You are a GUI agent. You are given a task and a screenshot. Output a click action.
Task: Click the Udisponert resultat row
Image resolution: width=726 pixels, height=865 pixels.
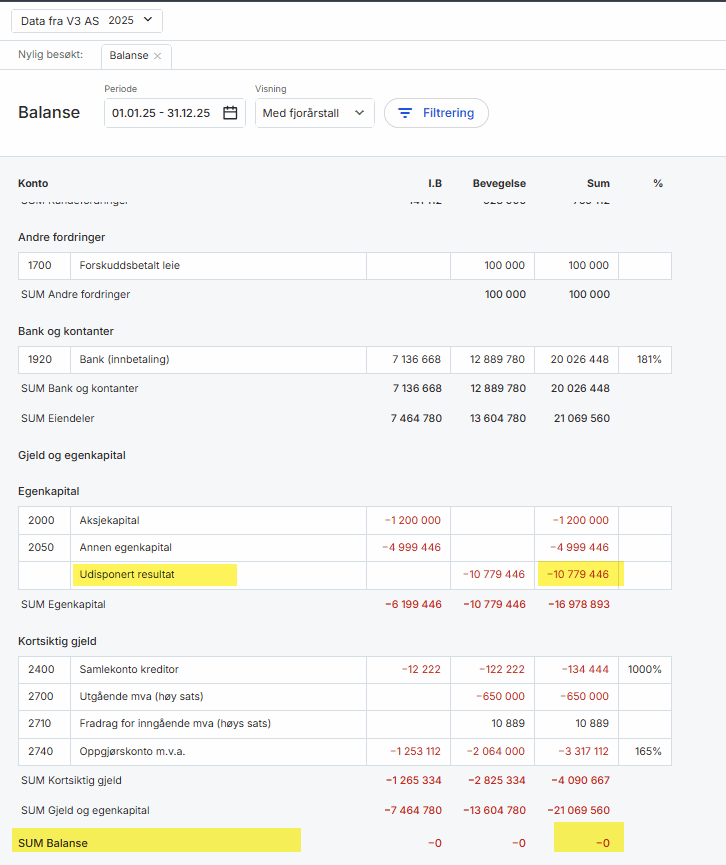[128, 575]
